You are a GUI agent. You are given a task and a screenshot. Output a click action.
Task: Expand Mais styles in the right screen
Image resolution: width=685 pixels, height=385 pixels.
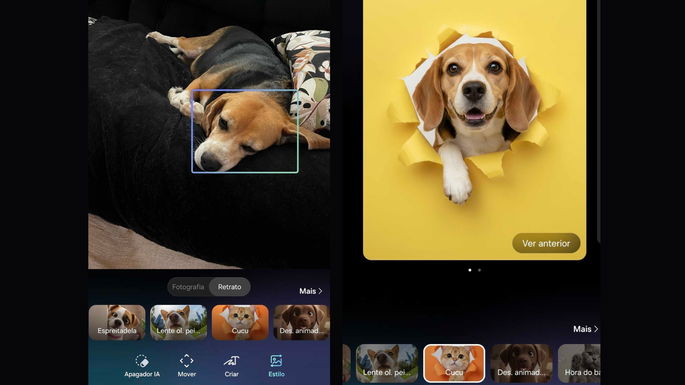click(x=585, y=329)
